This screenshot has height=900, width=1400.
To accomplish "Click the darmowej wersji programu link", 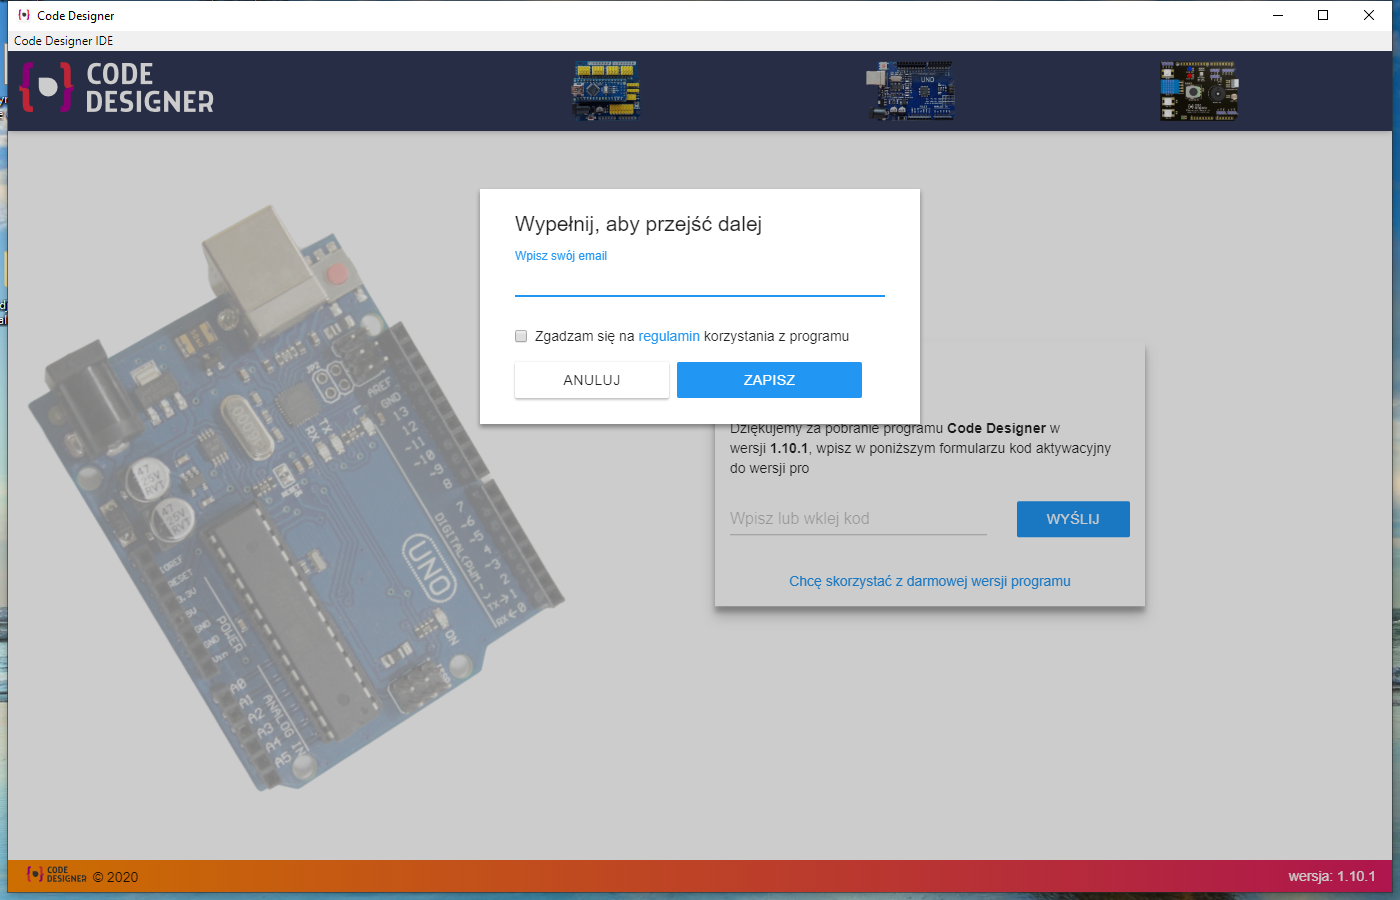I will click(930, 581).
